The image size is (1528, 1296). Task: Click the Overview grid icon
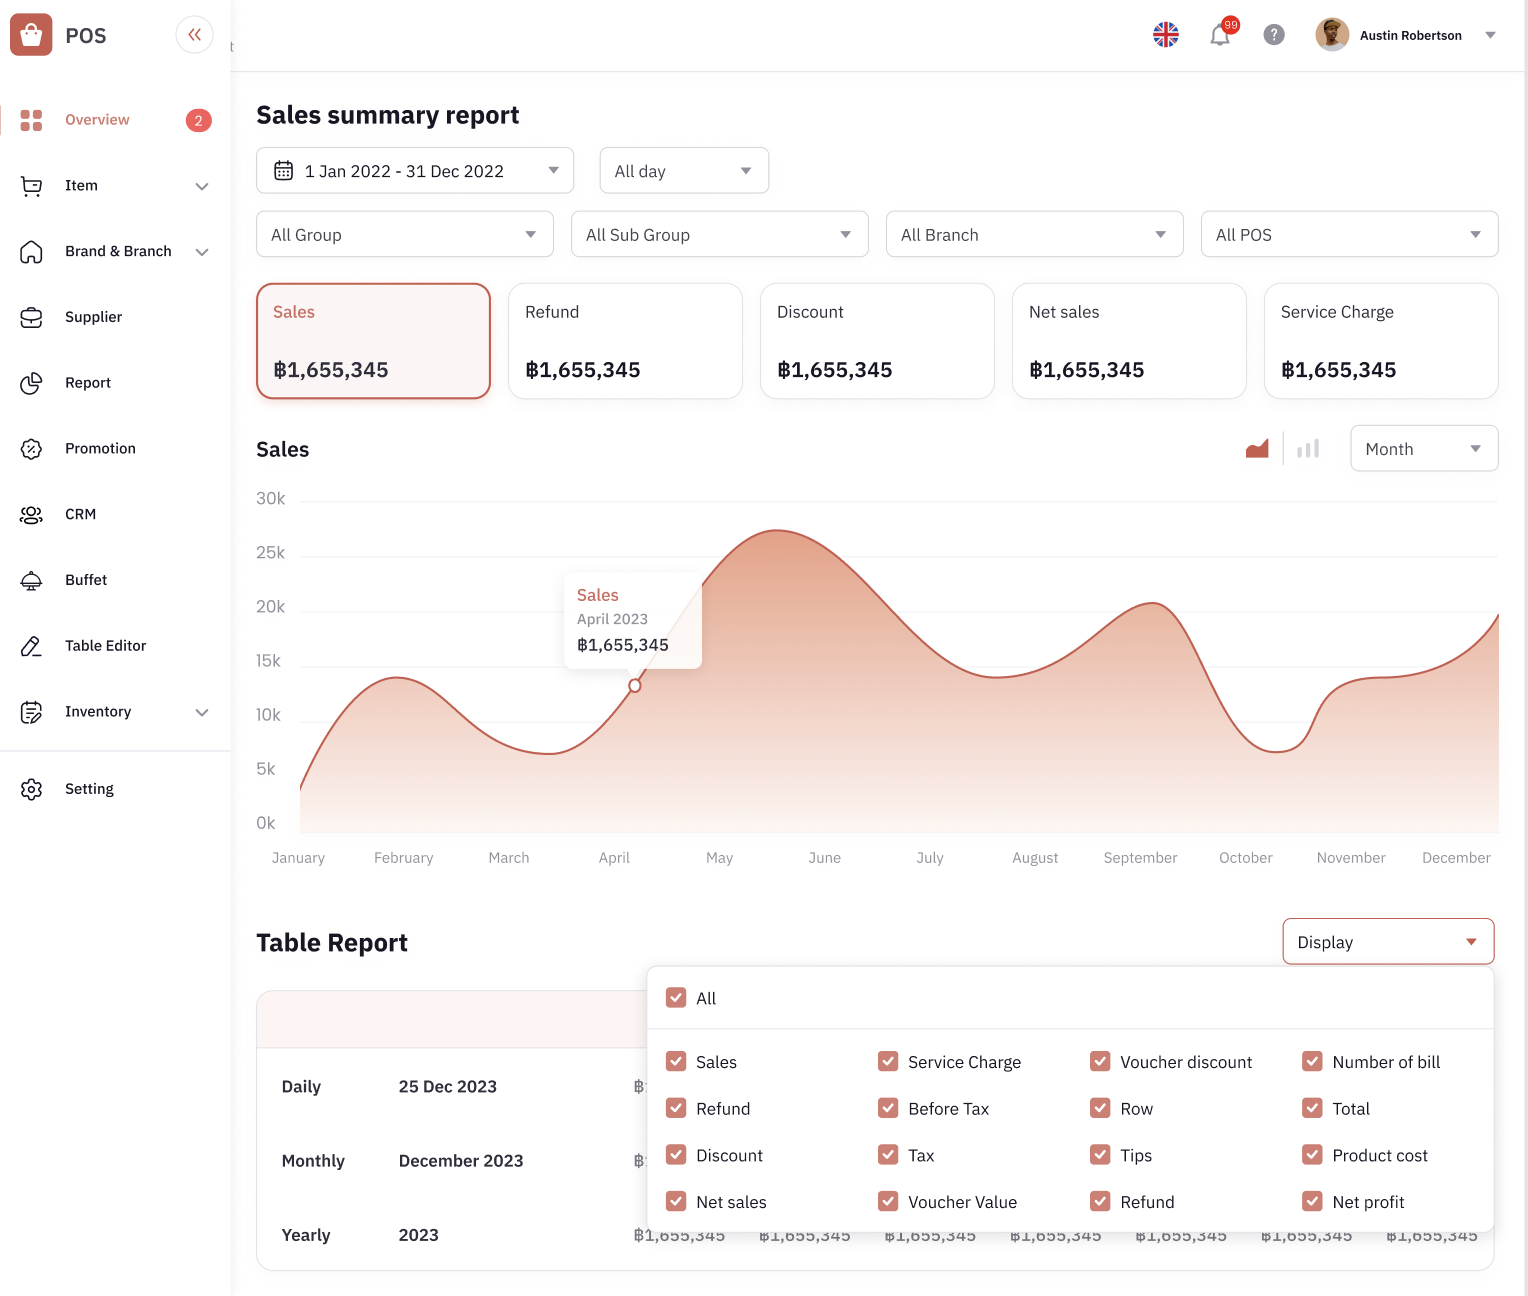coord(31,120)
